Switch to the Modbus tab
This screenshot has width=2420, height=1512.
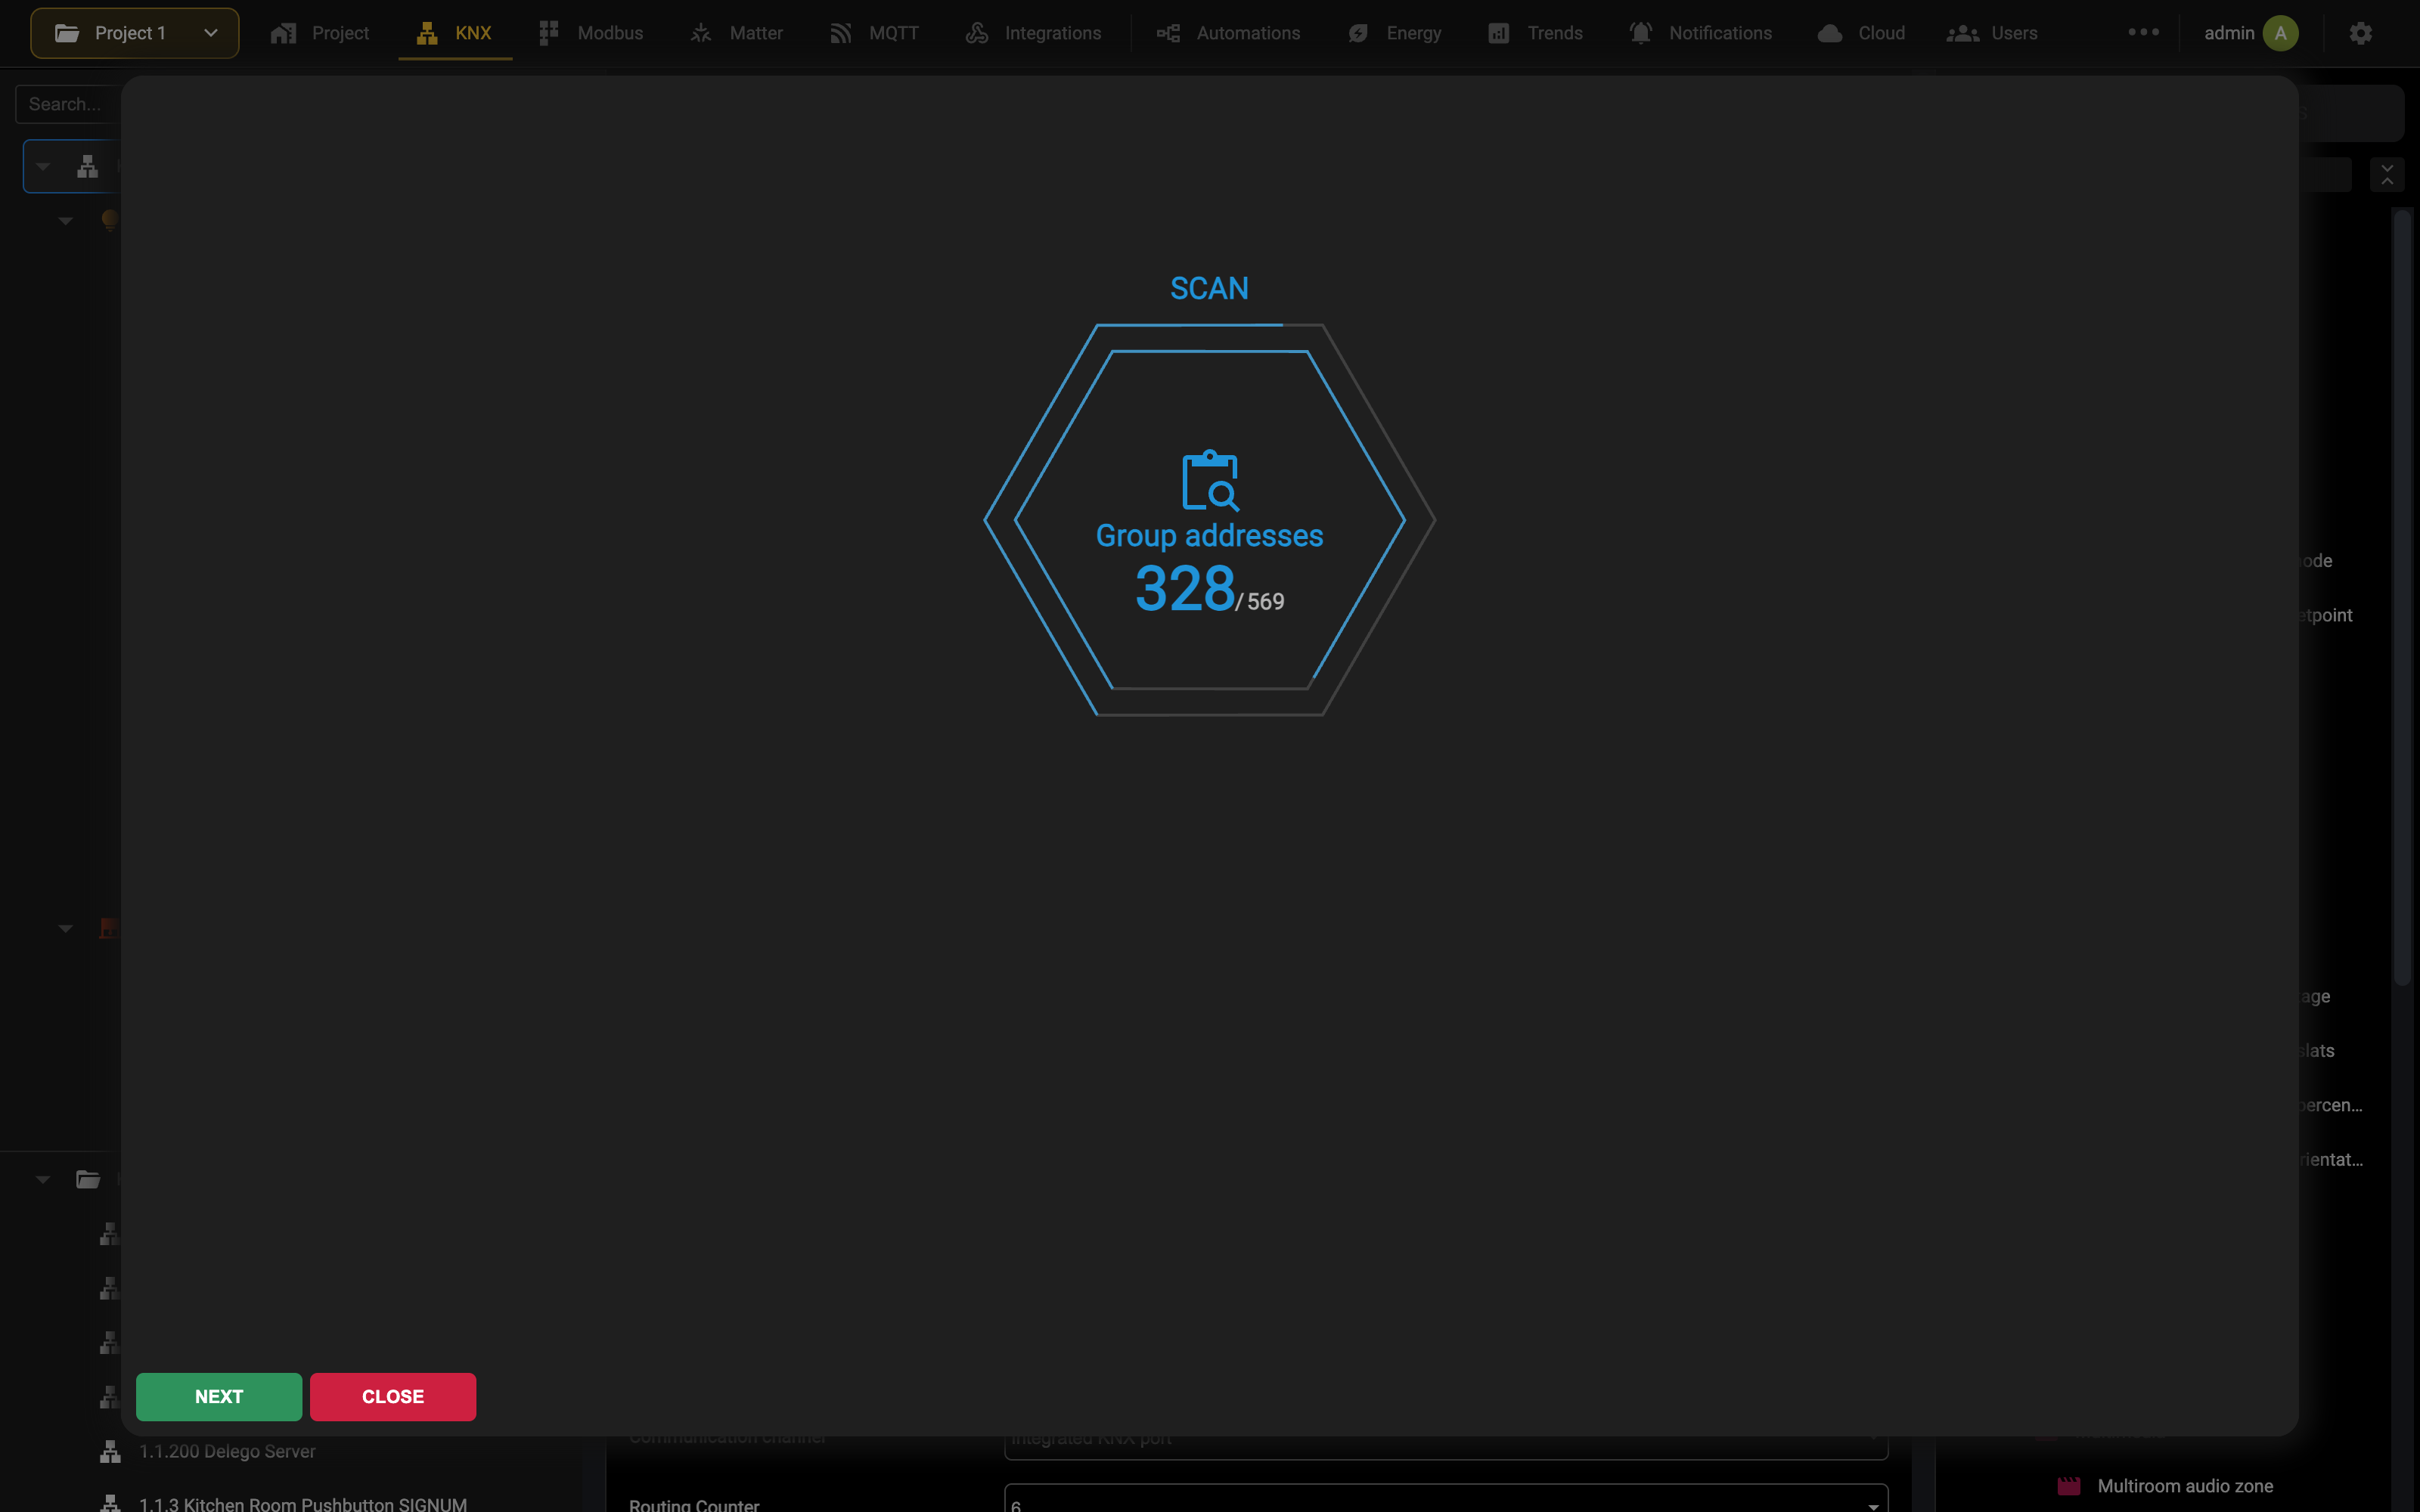coord(591,33)
